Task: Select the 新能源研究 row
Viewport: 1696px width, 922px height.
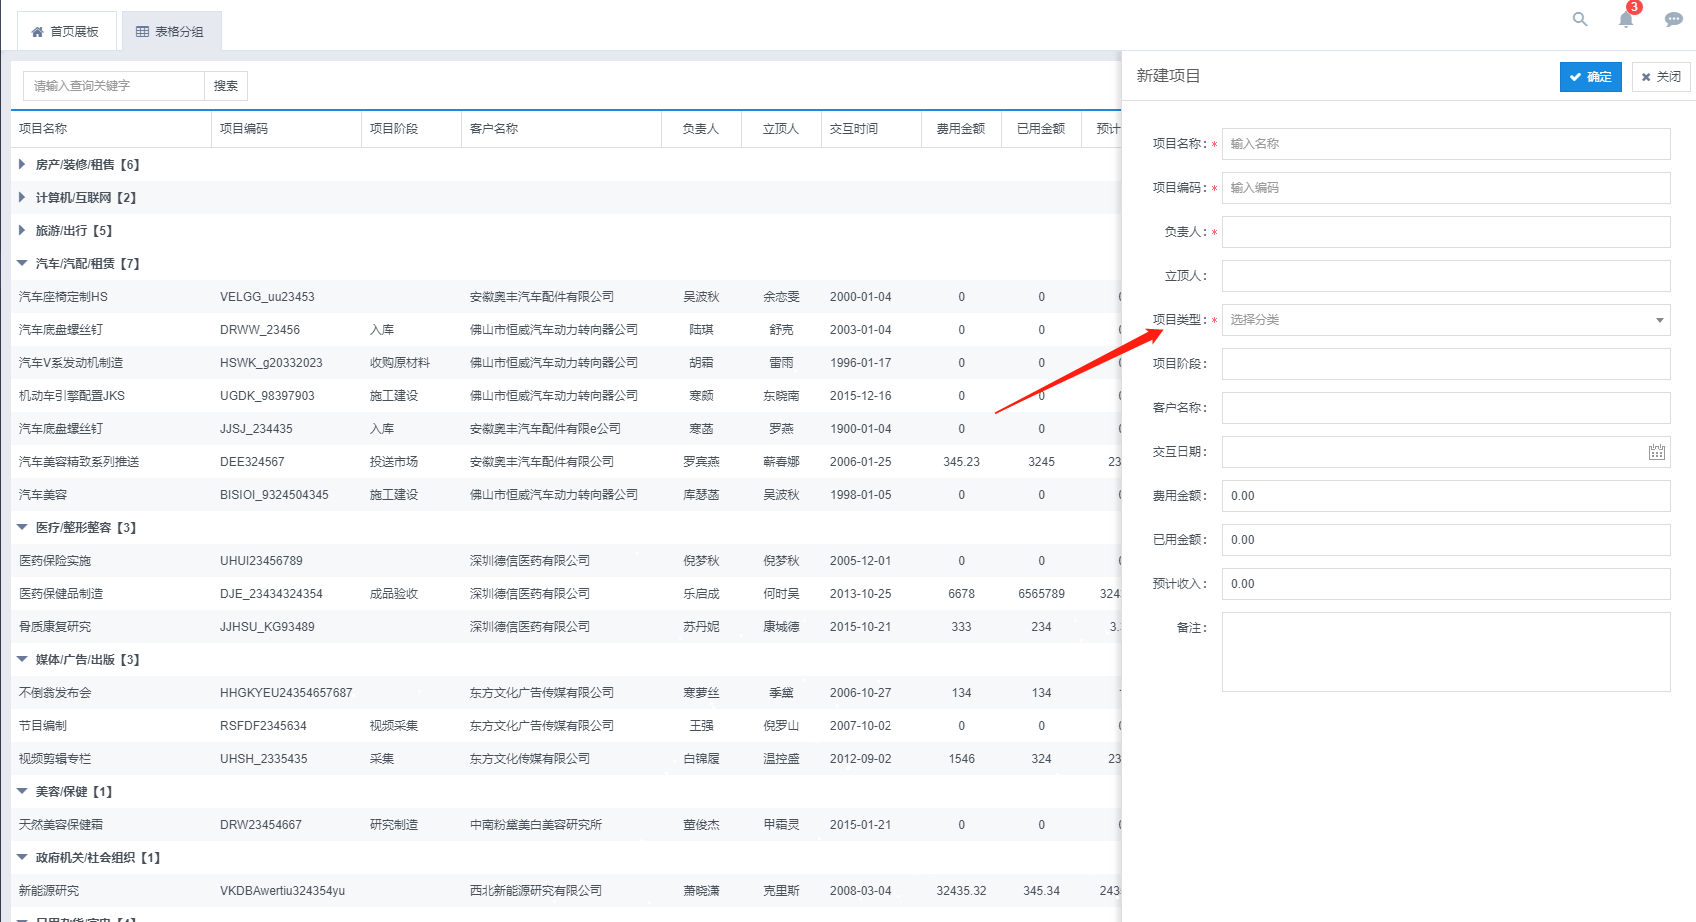Action: click(566, 891)
